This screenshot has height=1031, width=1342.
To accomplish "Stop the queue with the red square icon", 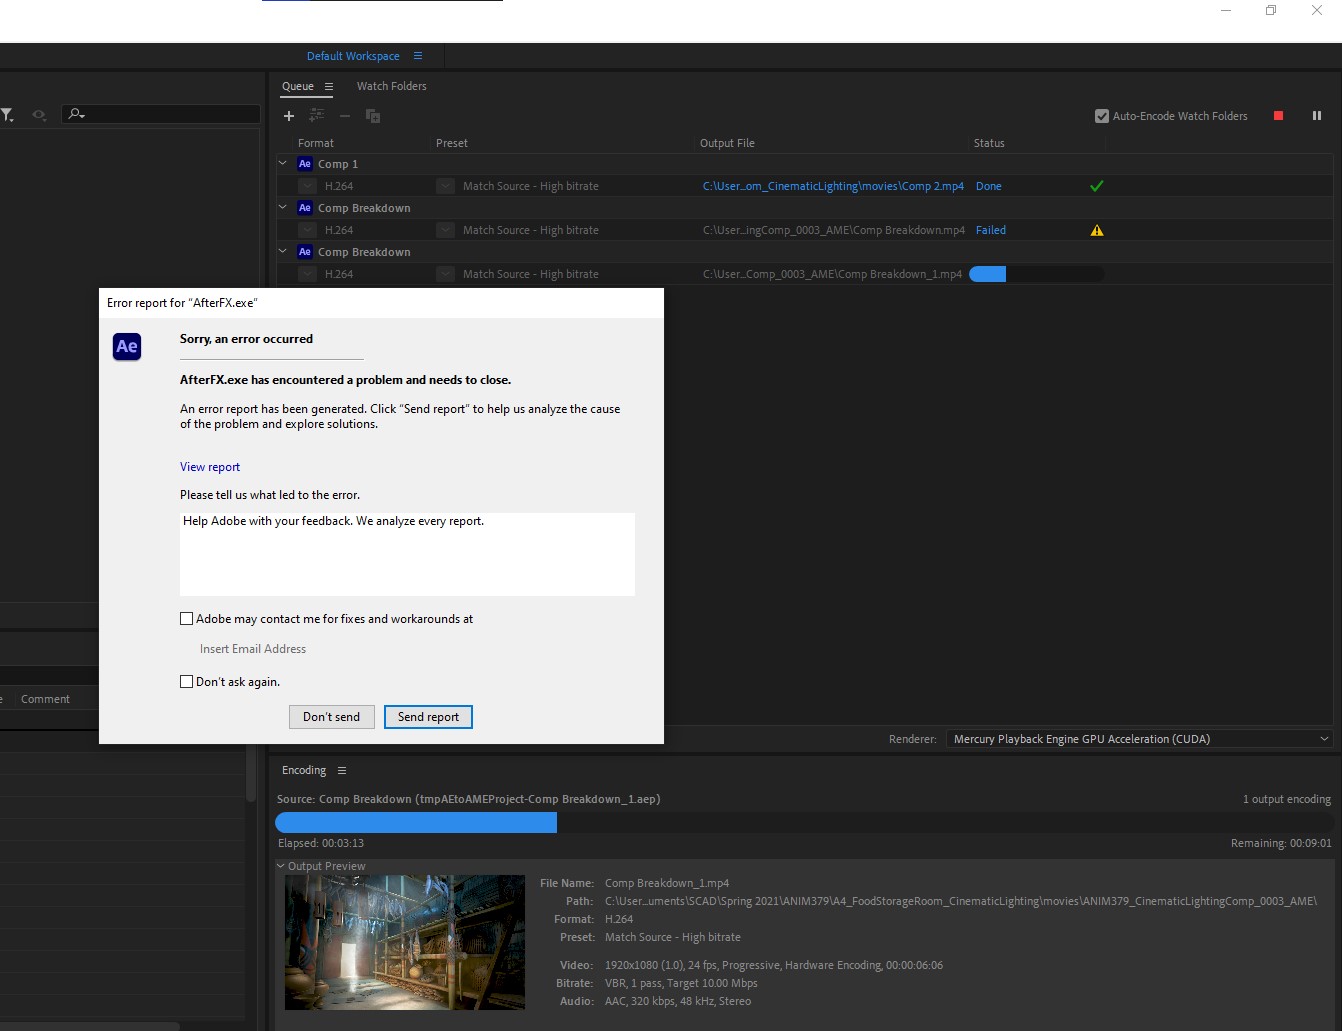I will [1278, 116].
